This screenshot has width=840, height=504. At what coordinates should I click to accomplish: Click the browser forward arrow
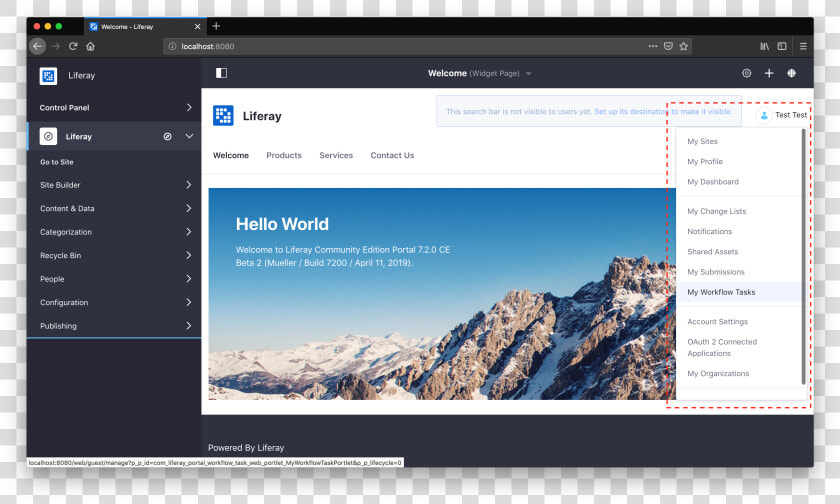pyautogui.click(x=56, y=46)
